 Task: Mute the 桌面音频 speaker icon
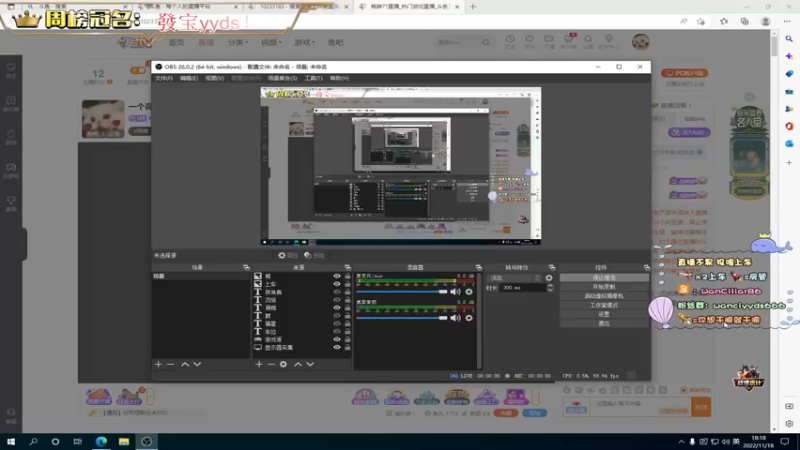pyautogui.click(x=455, y=318)
